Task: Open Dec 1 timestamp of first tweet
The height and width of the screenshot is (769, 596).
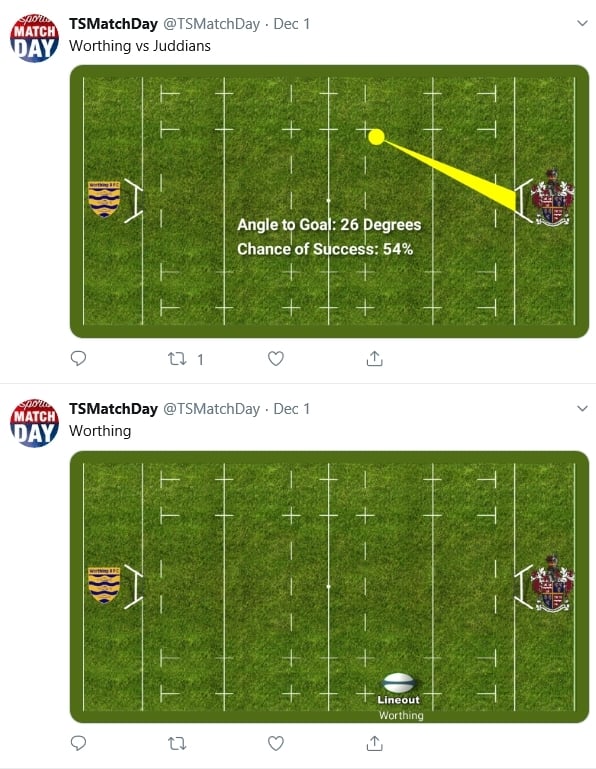Action: (x=291, y=24)
